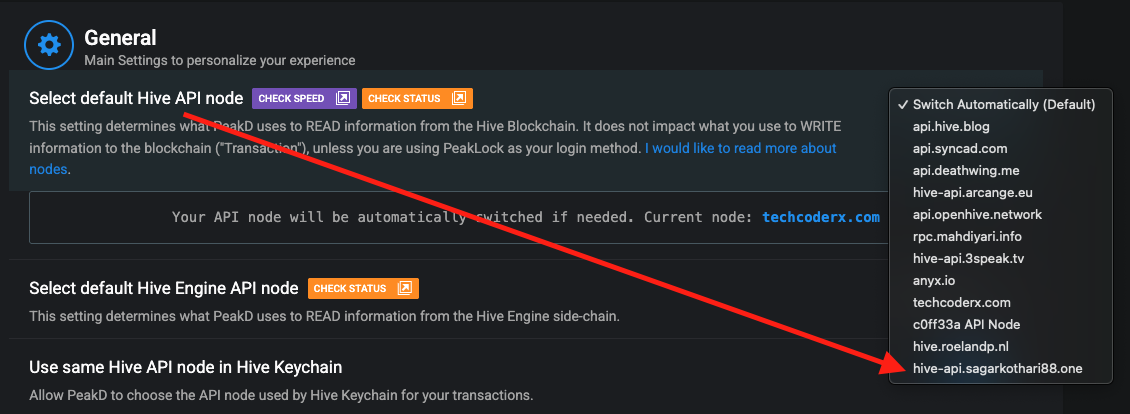
Task: Click the General settings gear icon
Action: coord(49,46)
